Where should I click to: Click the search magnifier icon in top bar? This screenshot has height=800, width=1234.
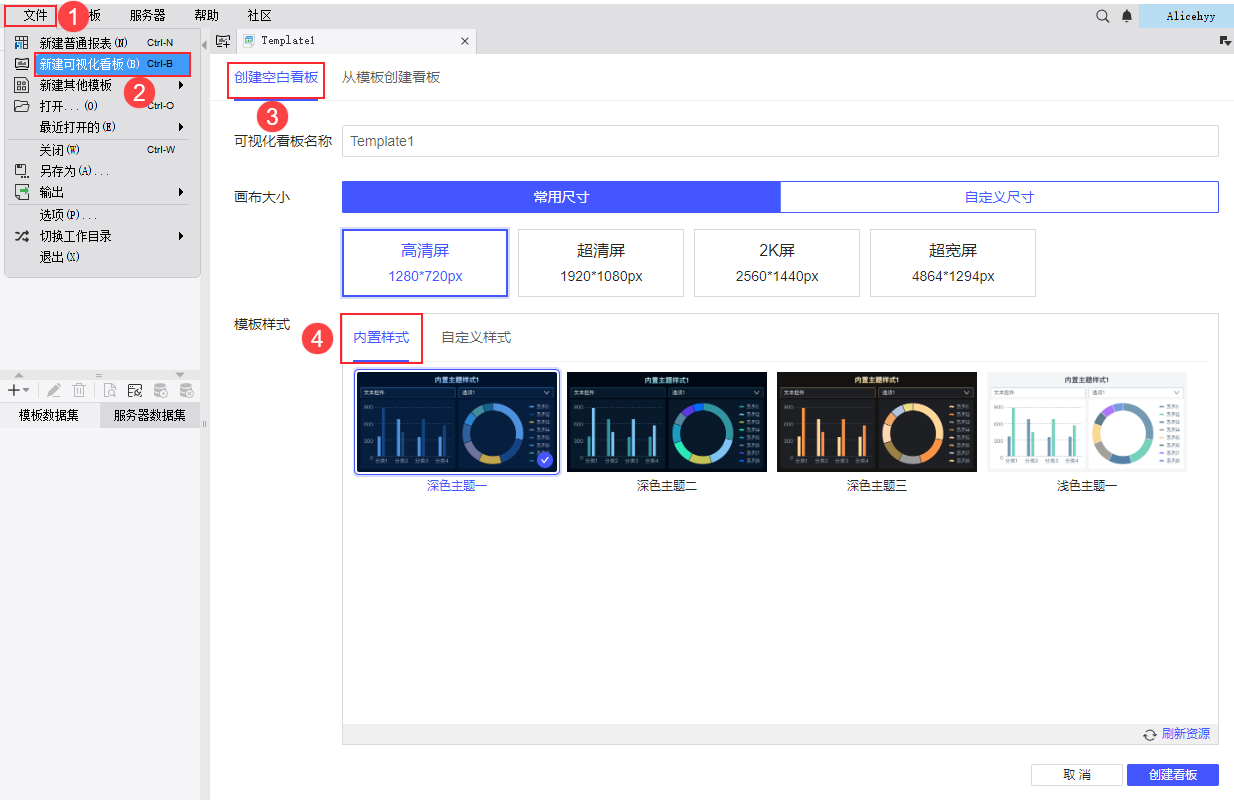1103,16
